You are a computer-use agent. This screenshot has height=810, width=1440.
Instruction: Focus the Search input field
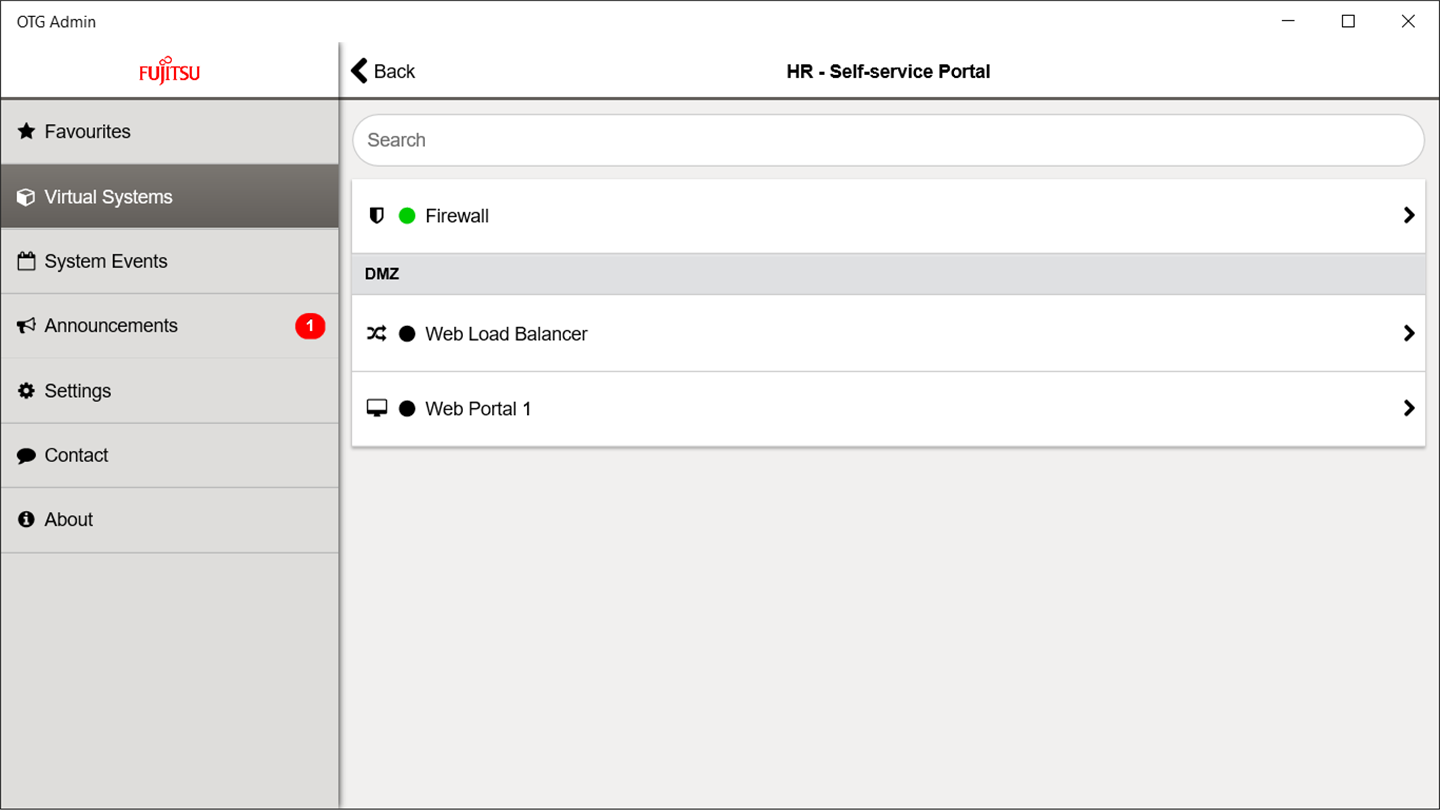pos(888,140)
